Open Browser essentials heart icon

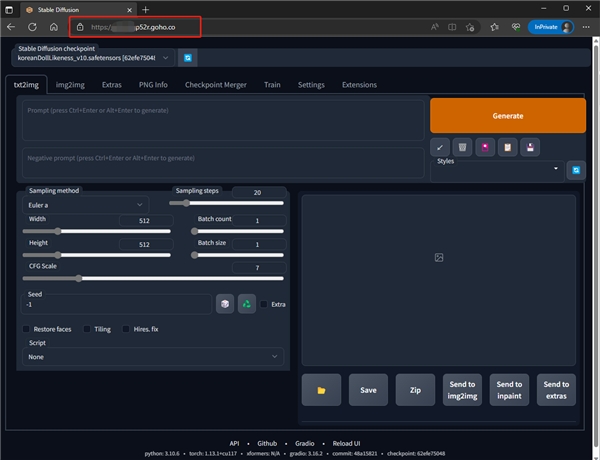click(516, 27)
